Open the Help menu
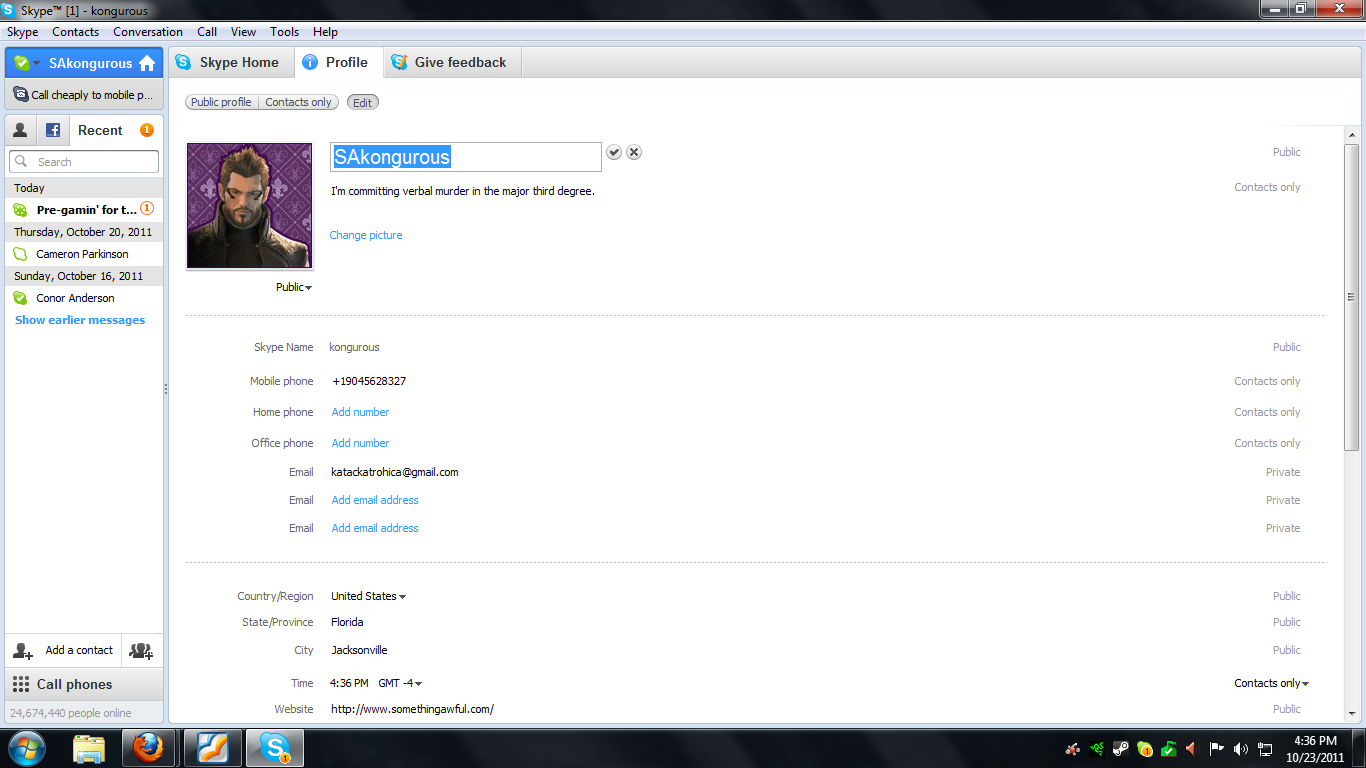Viewport: 1366px width, 768px height. pyautogui.click(x=325, y=32)
